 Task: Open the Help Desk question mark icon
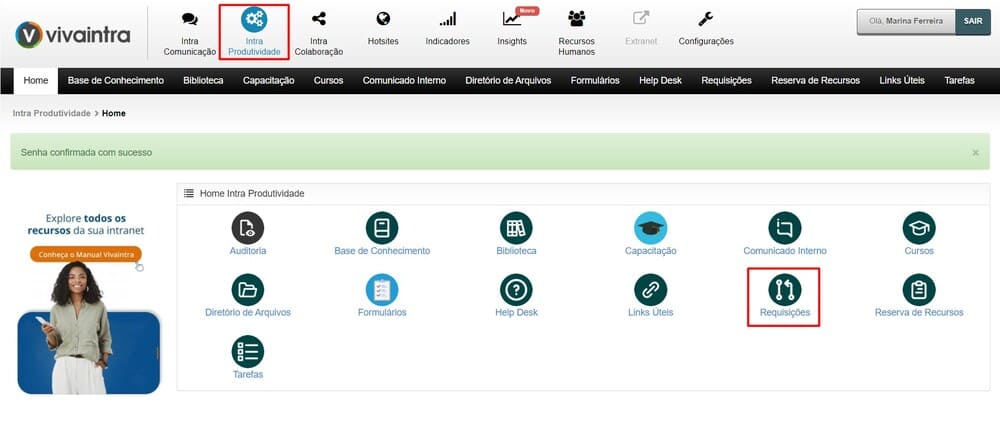516,290
